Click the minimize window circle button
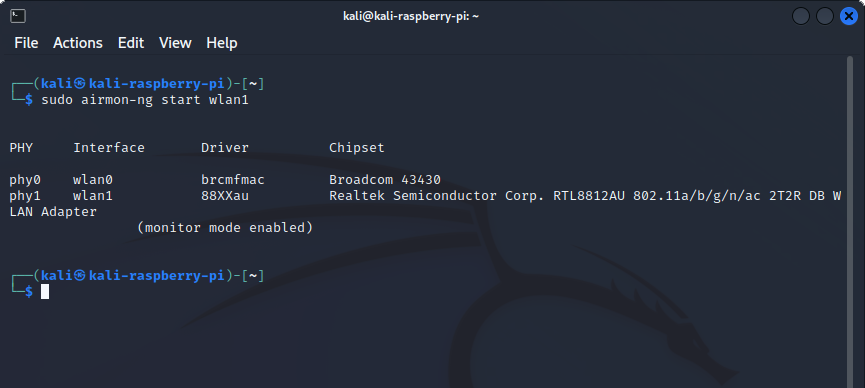This screenshot has width=865, height=388. point(800,16)
